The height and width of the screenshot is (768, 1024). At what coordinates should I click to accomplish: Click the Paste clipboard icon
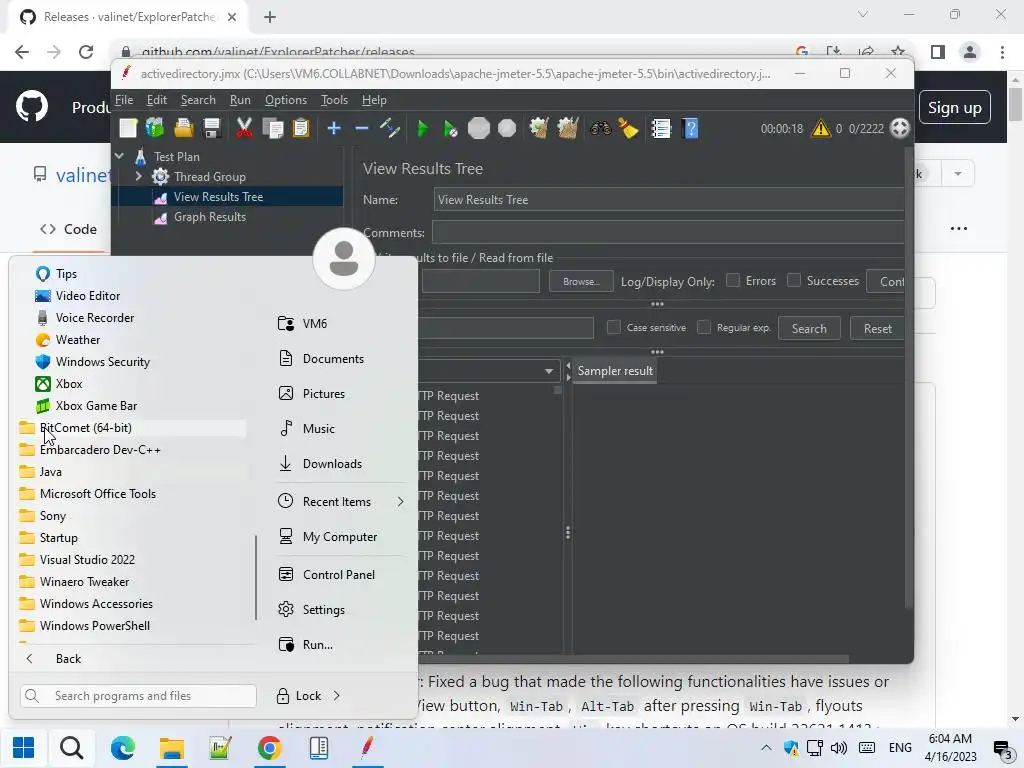click(x=300, y=128)
